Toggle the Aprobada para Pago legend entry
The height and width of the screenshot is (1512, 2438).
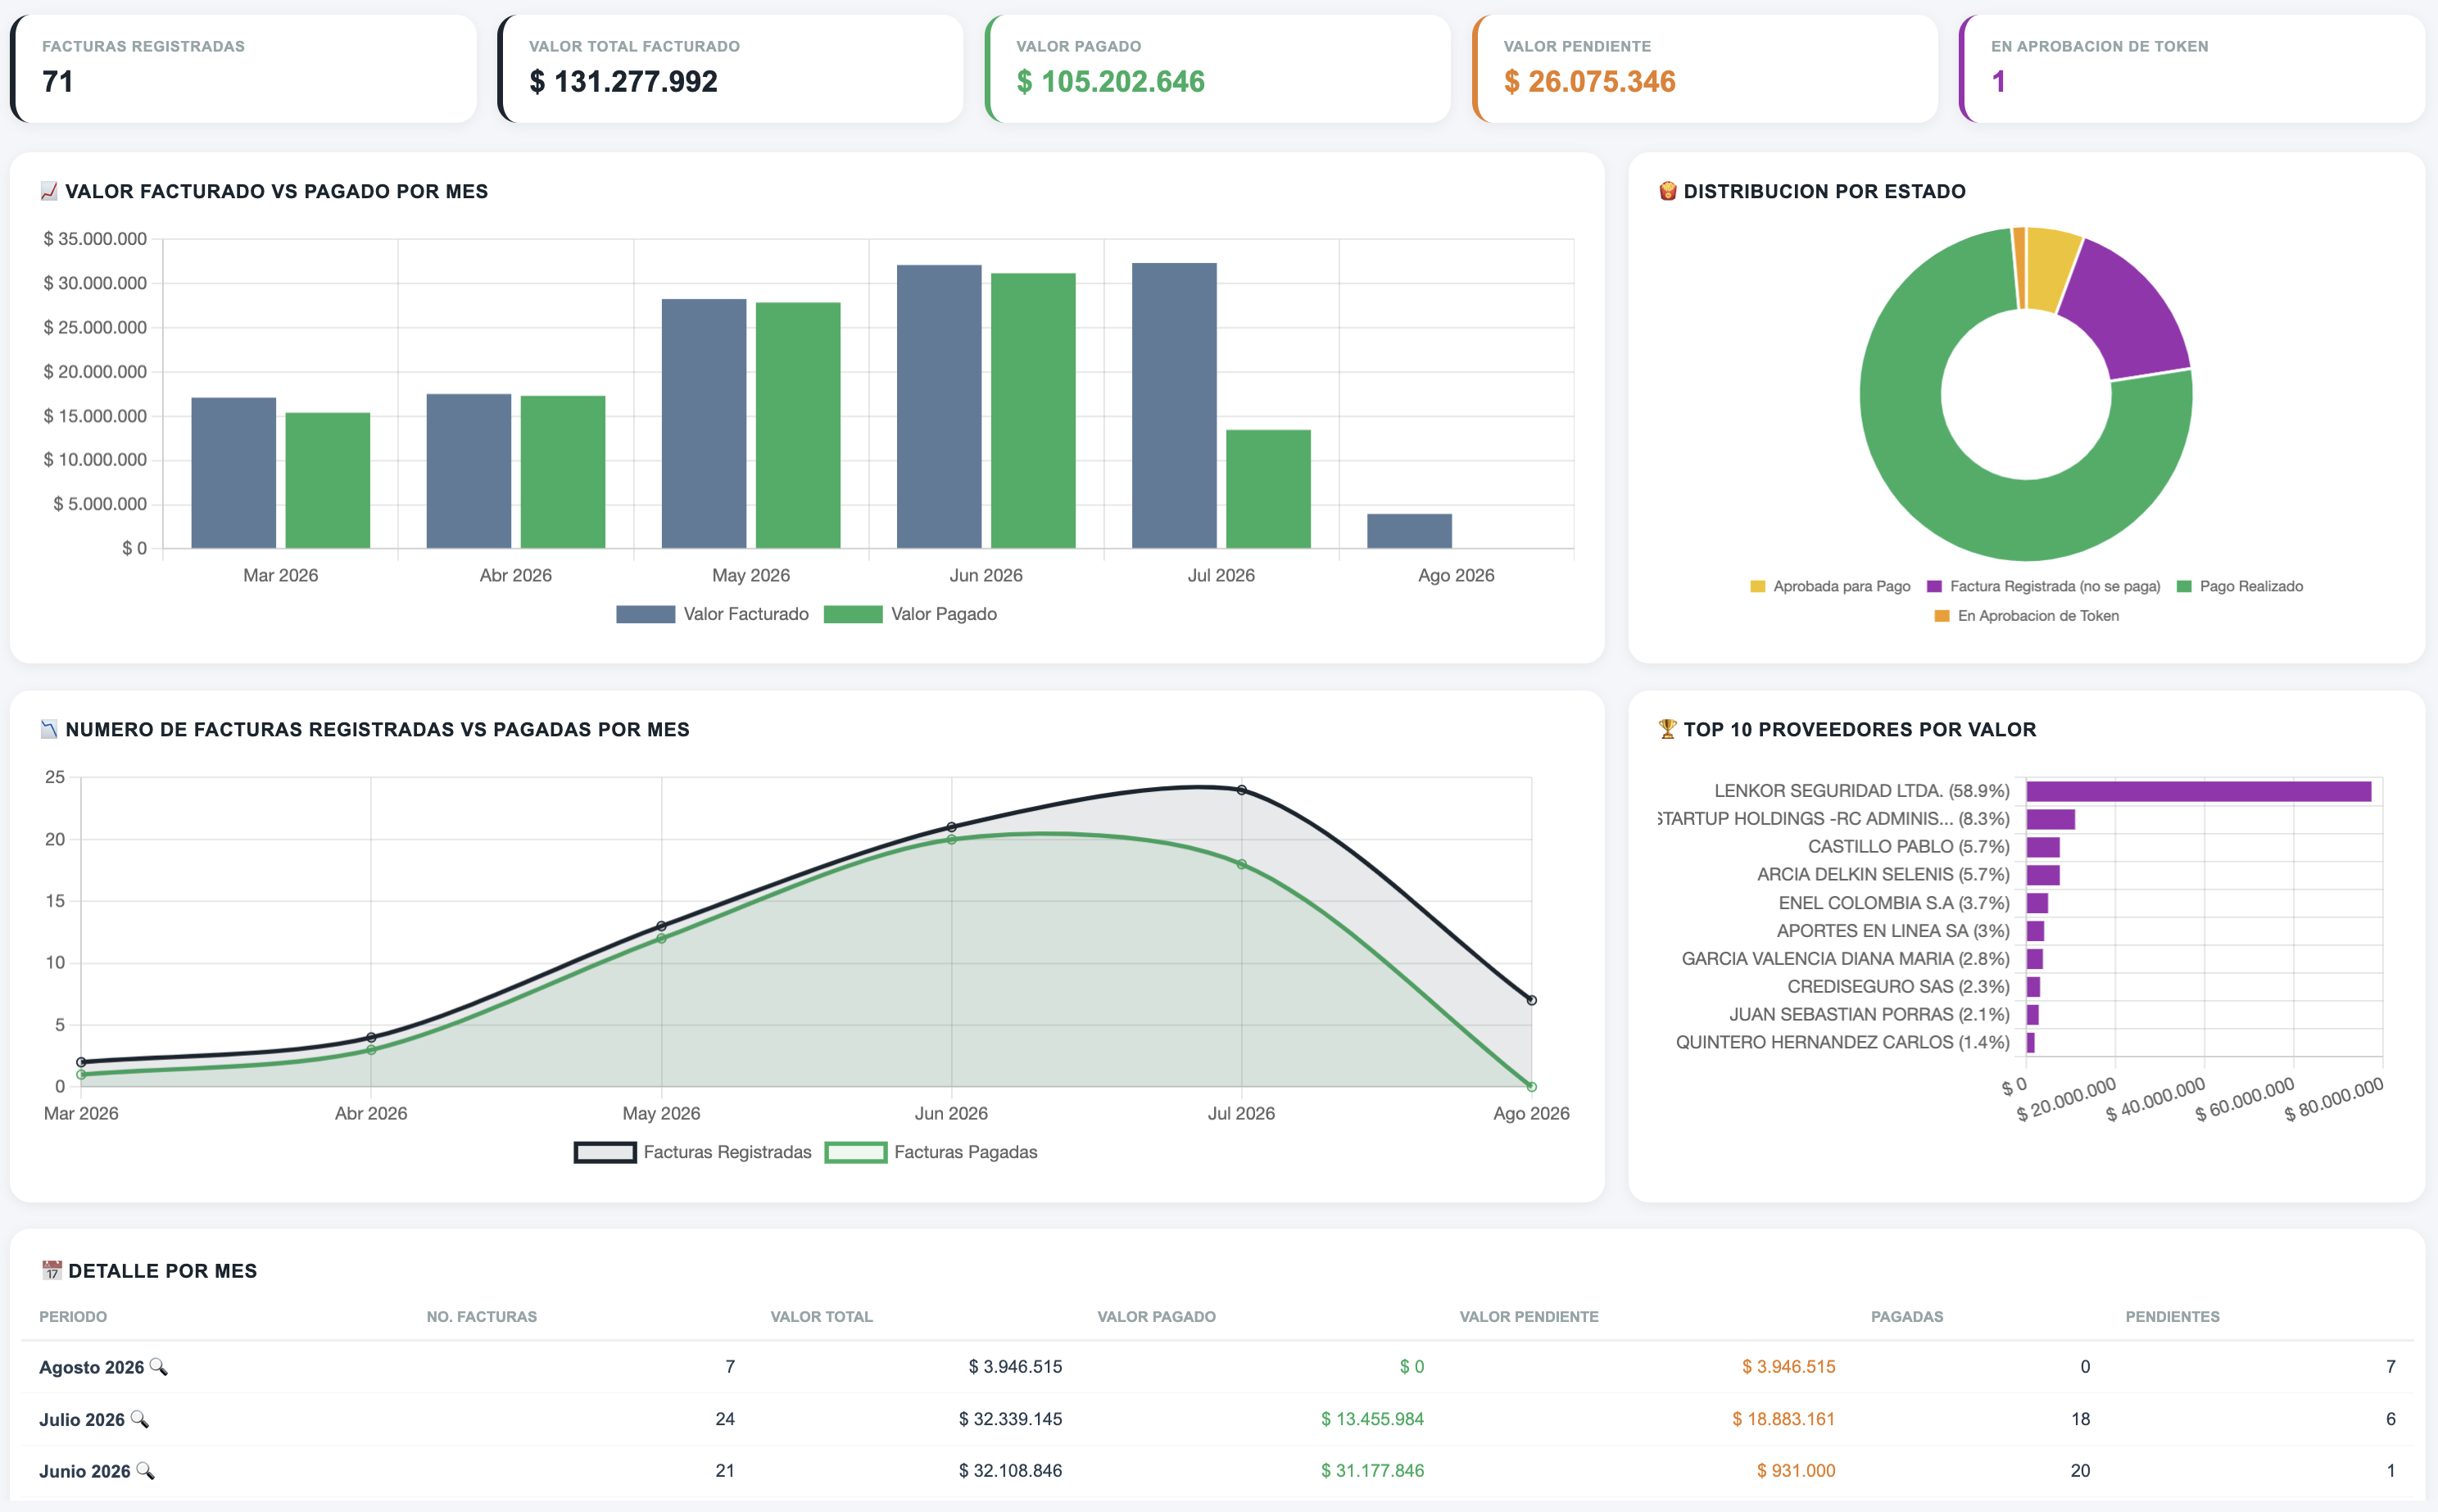pyautogui.click(x=1830, y=586)
